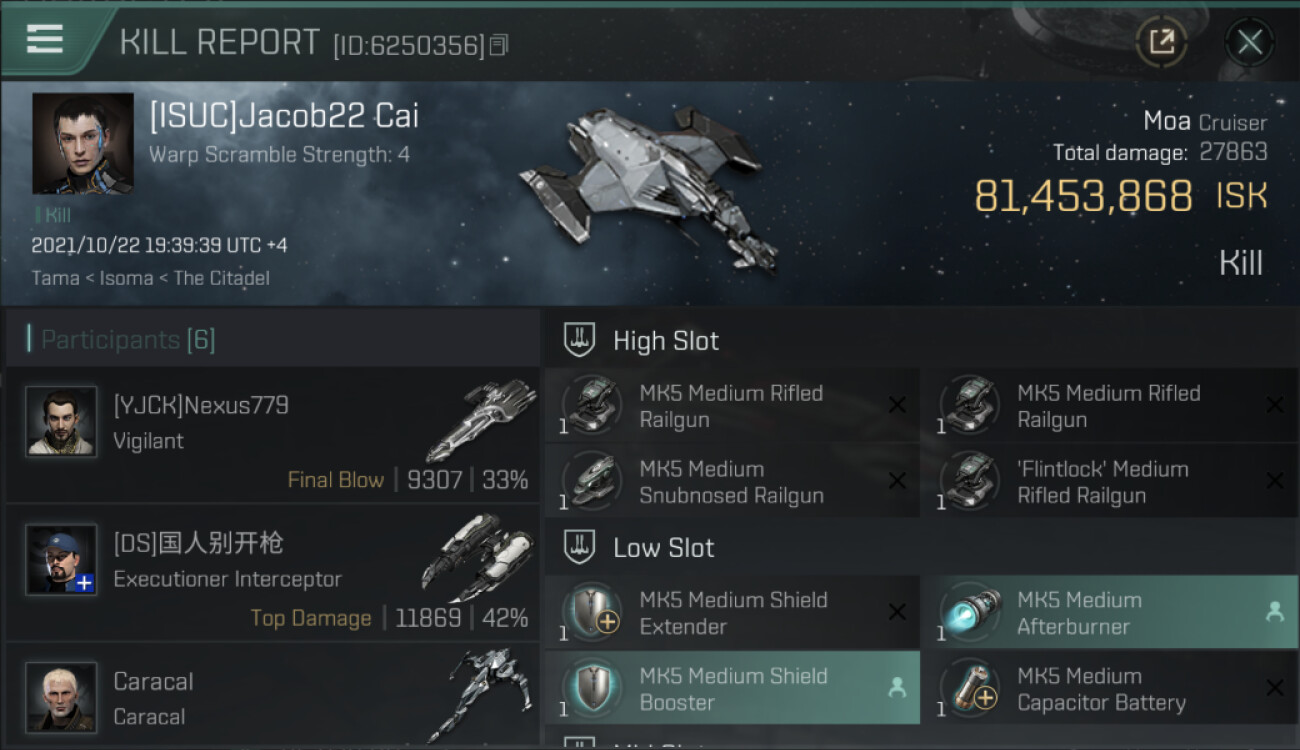Click the Executioner Interceptor pilot portrait

tap(62, 559)
